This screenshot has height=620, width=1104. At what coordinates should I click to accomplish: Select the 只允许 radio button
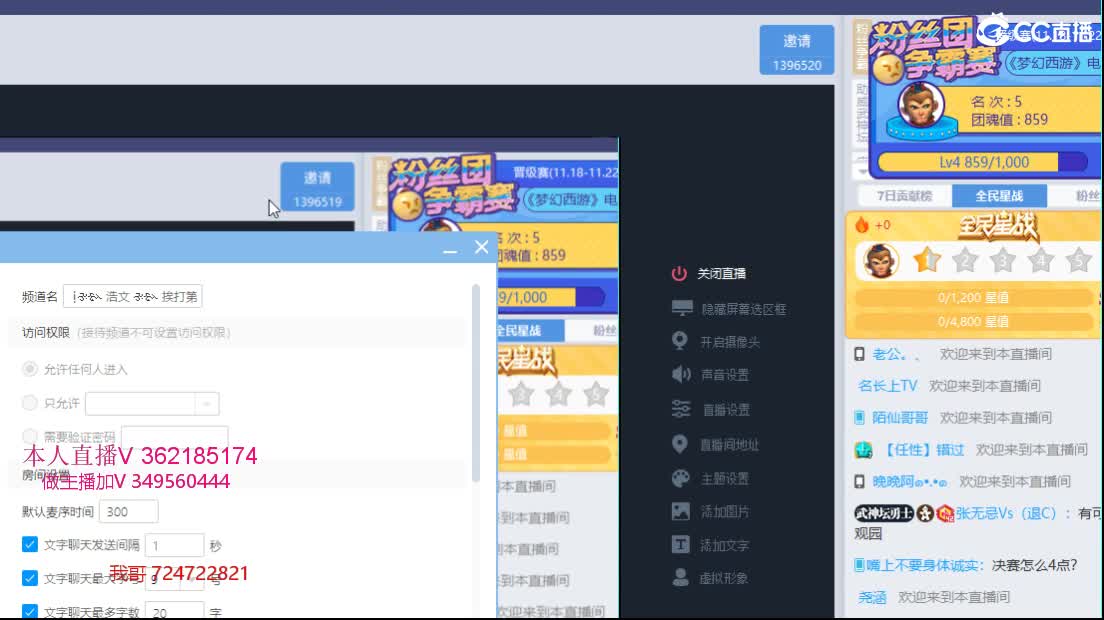click(30, 403)
